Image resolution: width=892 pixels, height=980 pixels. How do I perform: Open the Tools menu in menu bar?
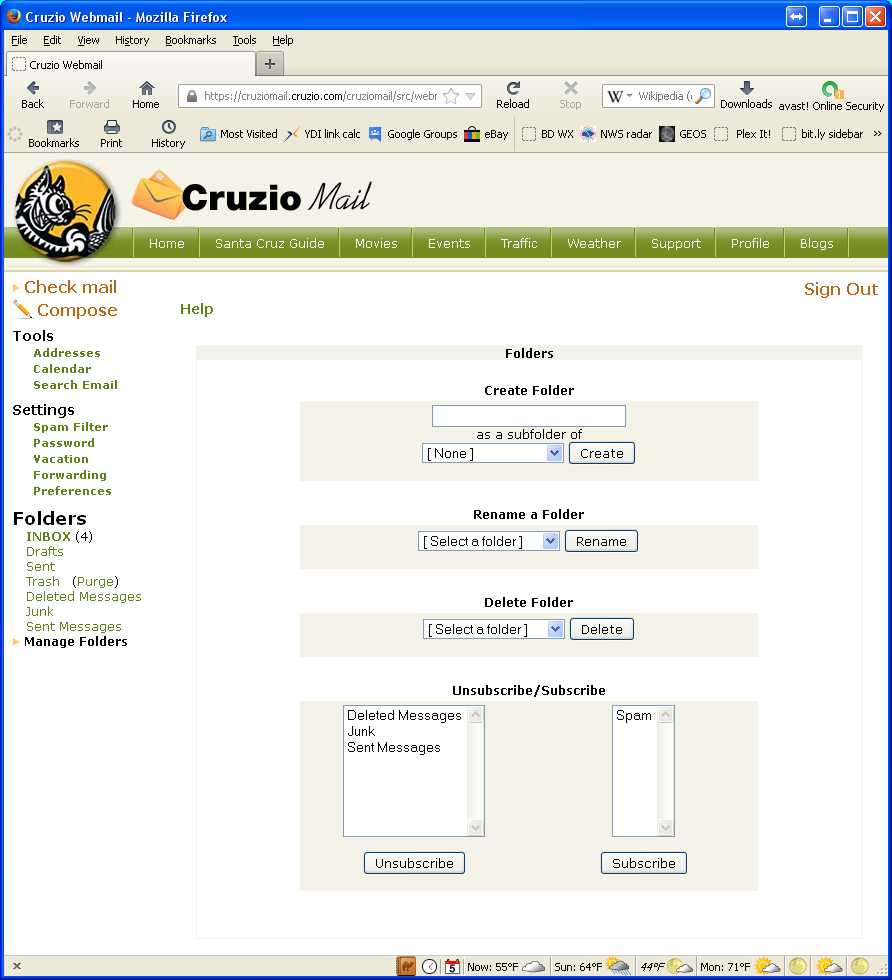click(244, 40)
